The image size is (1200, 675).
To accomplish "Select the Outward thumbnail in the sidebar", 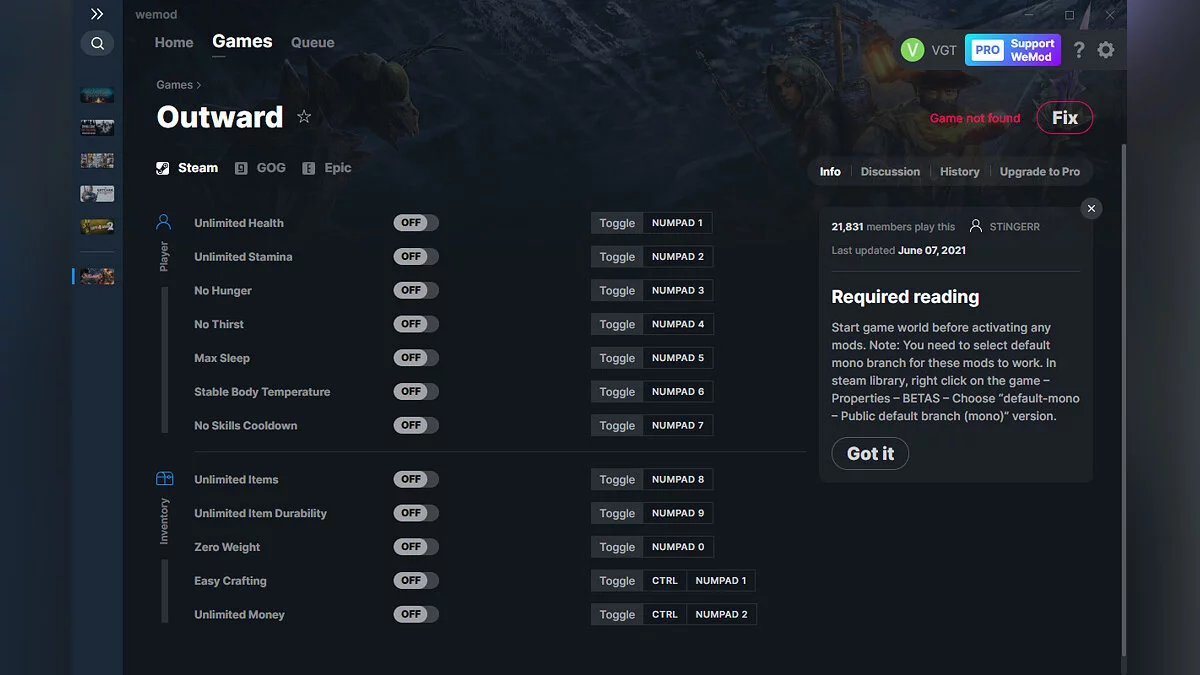I will pyautogui.click(x=96, y=275).
